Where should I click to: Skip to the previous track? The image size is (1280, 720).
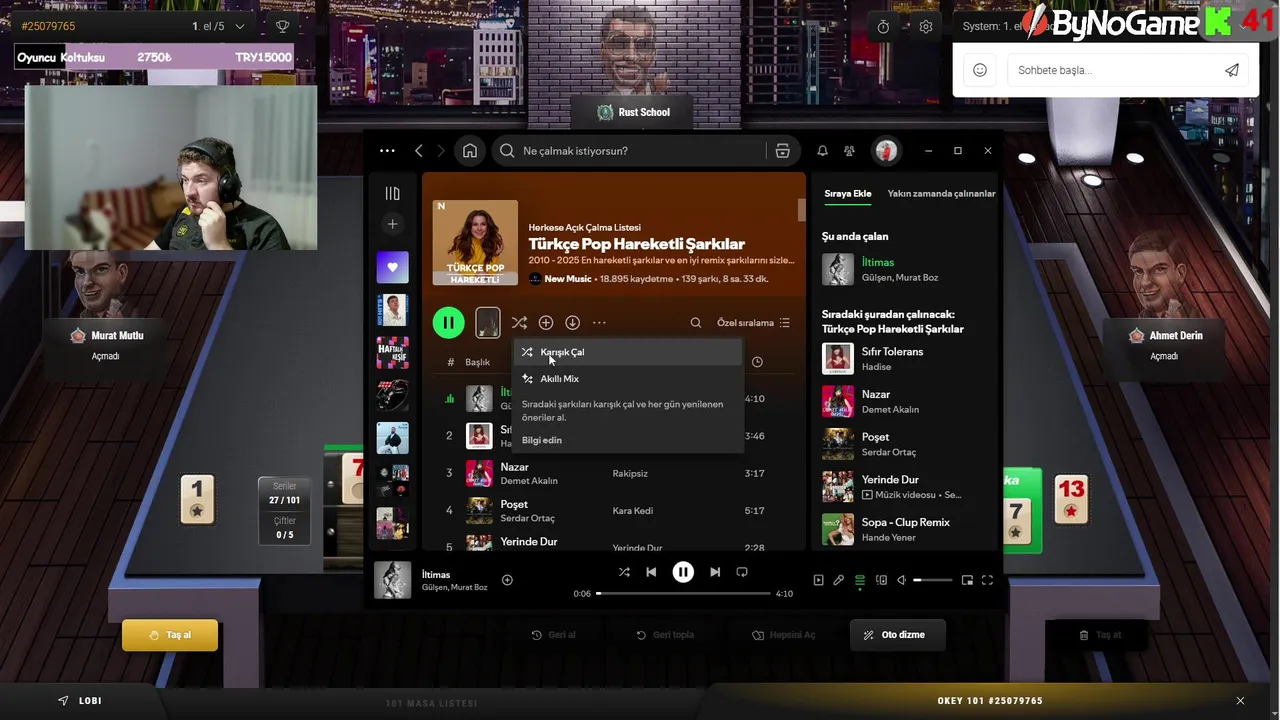tap(651, 572)
